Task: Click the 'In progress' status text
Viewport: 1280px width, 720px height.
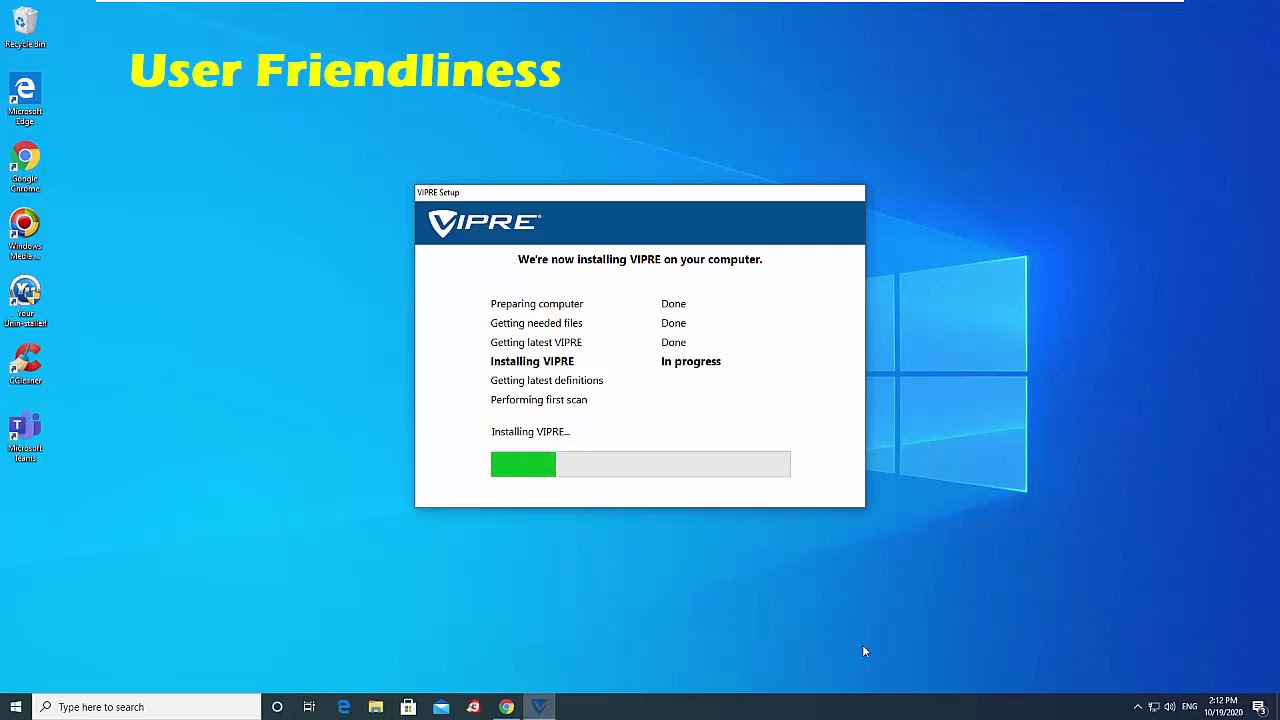Action: click(691, 361)
